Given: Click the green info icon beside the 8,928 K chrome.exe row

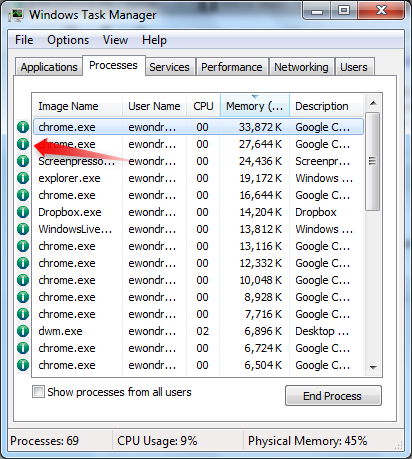Looking at the screenshot, I should pyautogui.click(x=23, y=297).
